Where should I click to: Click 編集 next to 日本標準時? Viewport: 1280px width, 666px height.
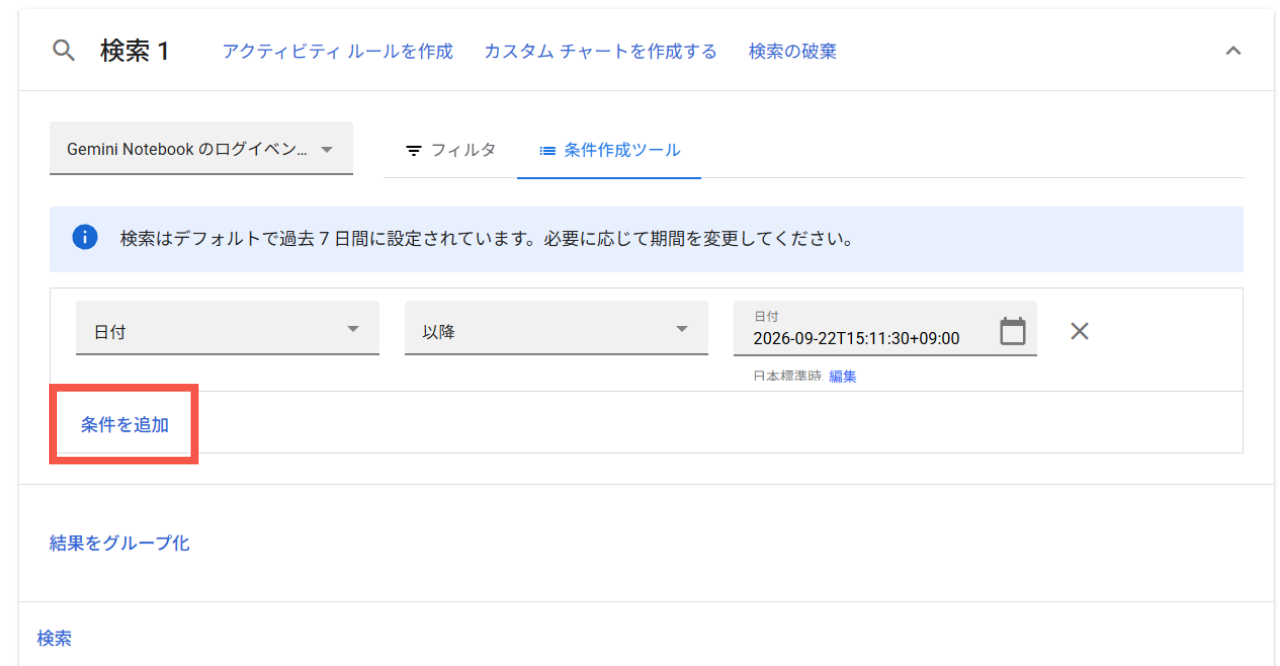click(842, 377)
